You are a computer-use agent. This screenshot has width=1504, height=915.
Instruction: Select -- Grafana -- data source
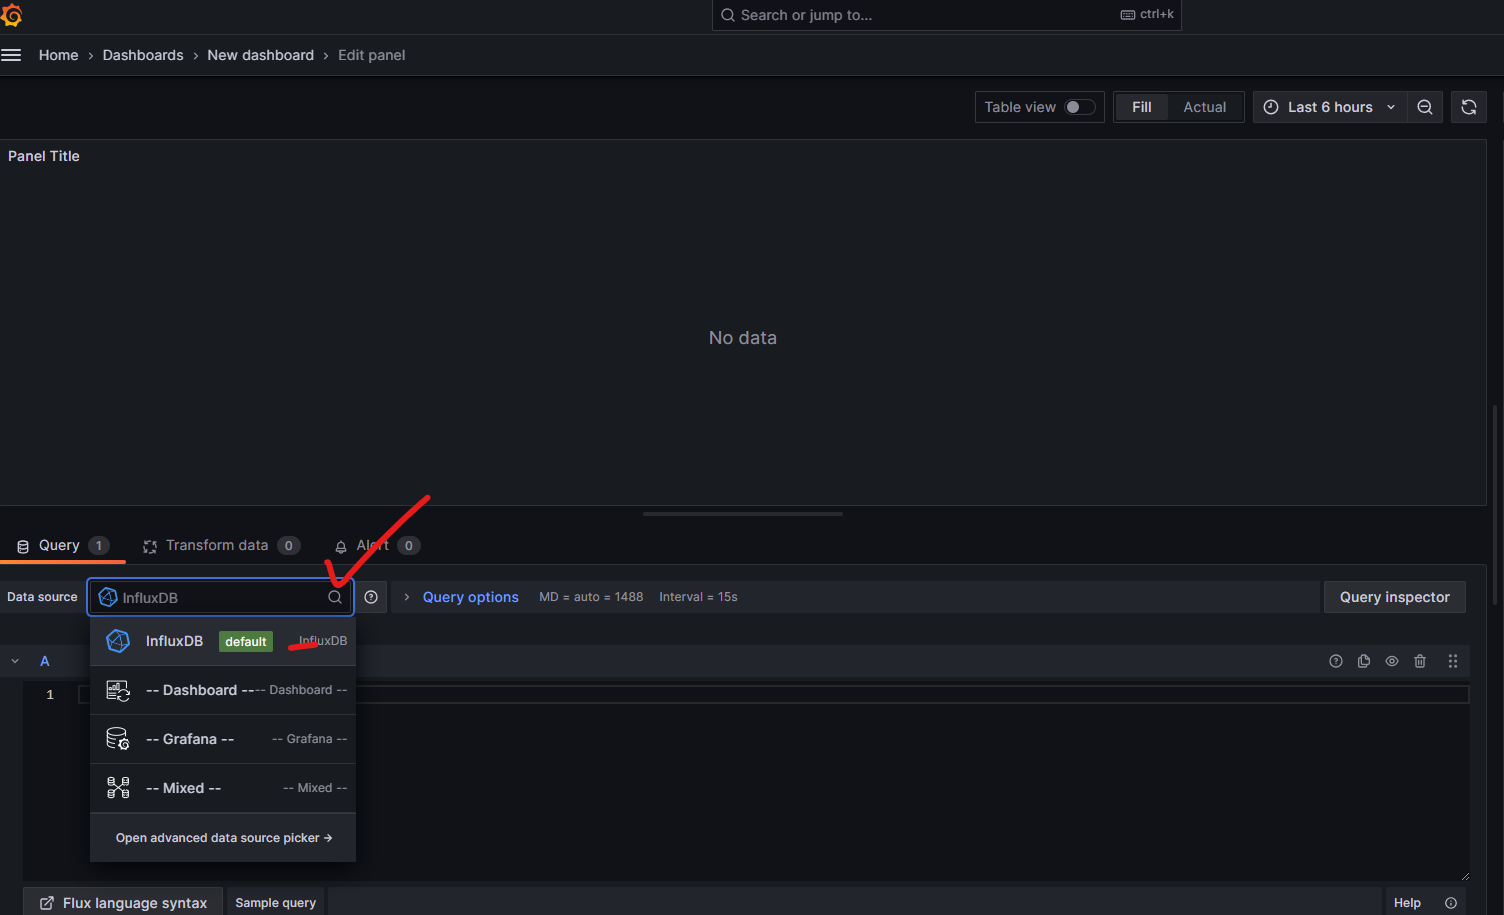223,739
